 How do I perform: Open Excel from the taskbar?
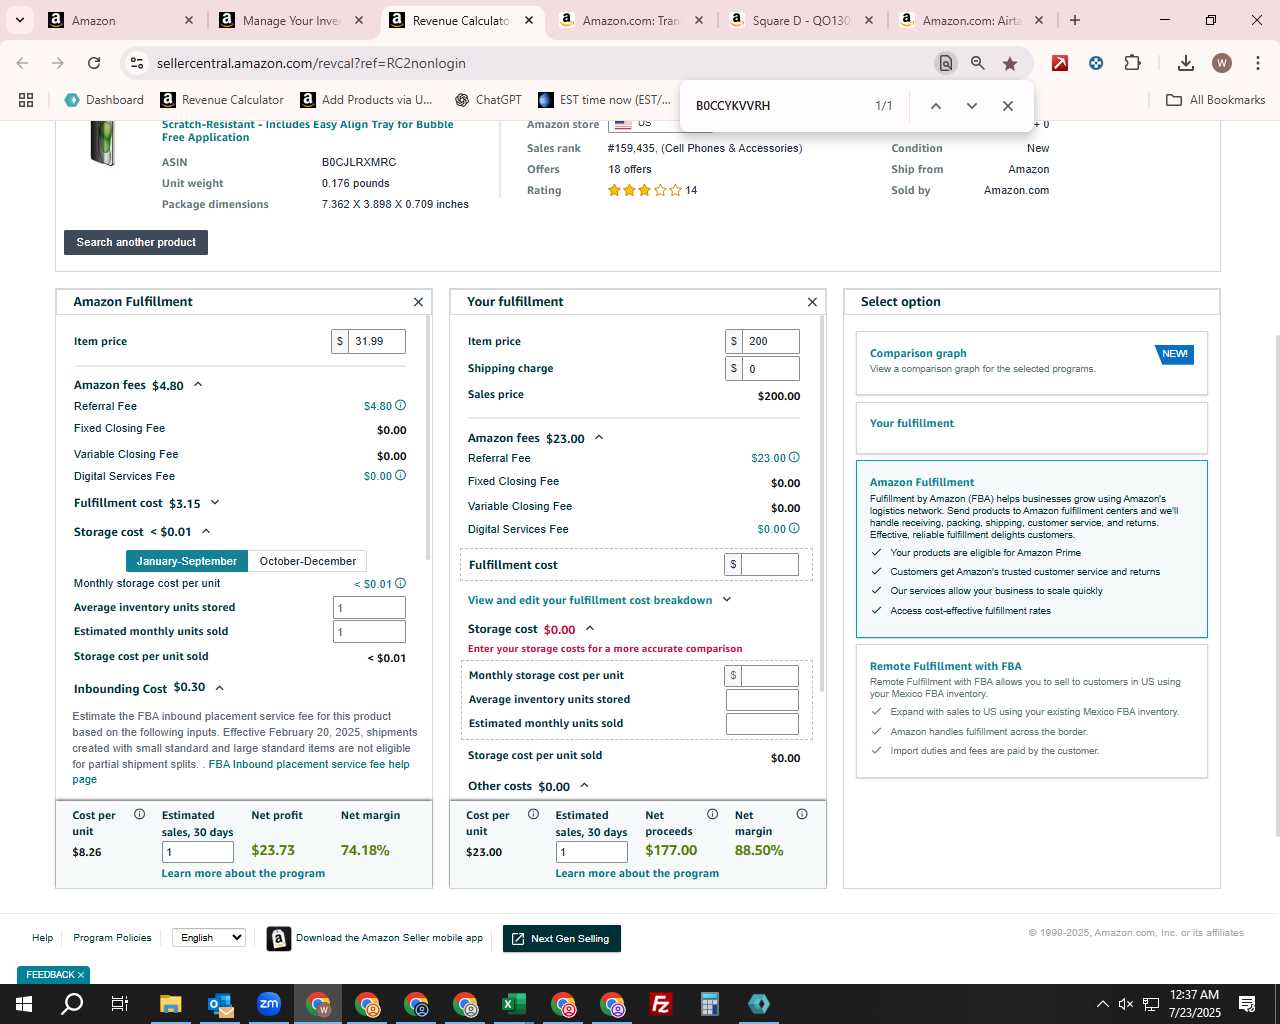(x=514, y=1004)
